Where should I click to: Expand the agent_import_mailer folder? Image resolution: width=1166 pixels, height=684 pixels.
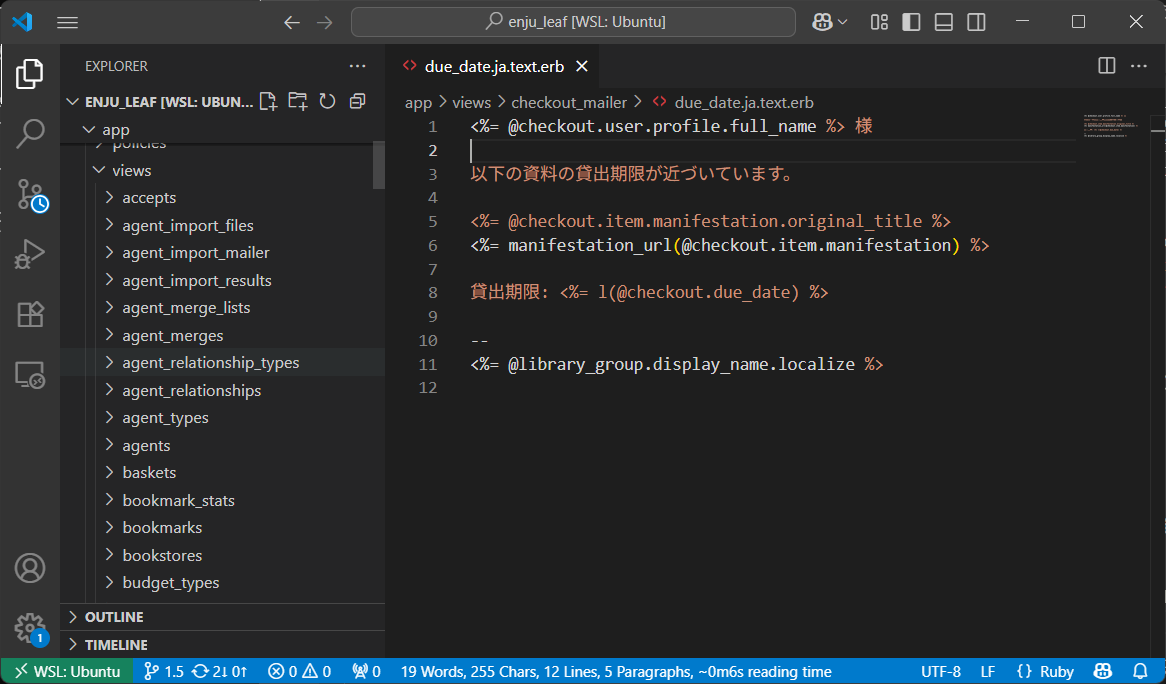[222, 253]
